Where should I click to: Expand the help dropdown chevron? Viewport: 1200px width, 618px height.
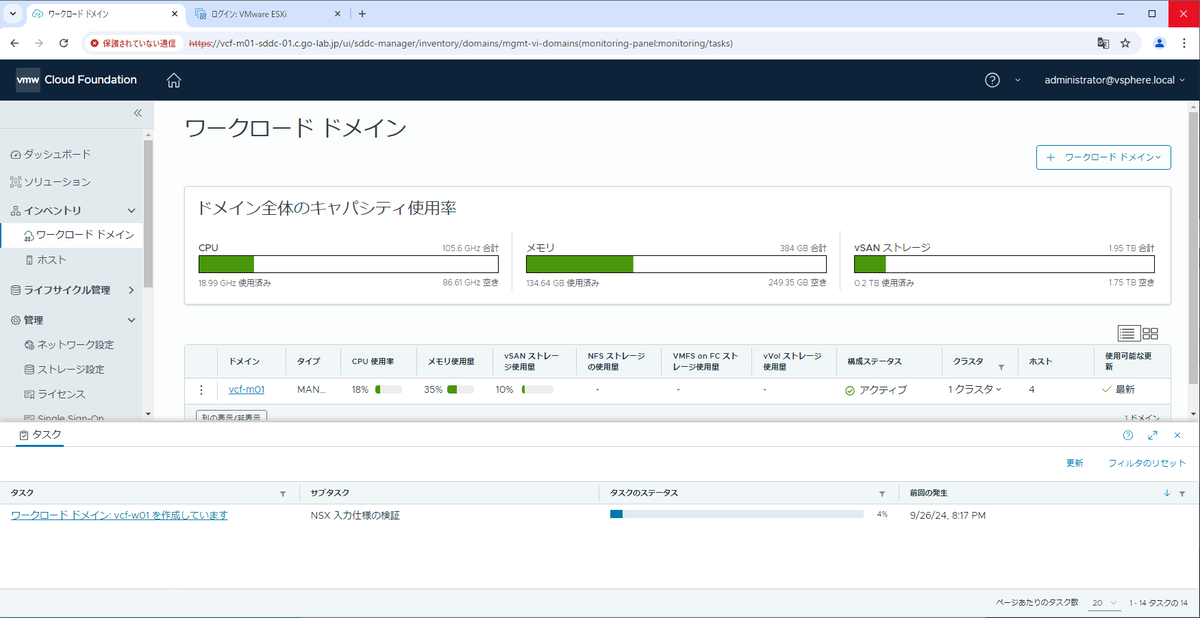[1018, 80]
